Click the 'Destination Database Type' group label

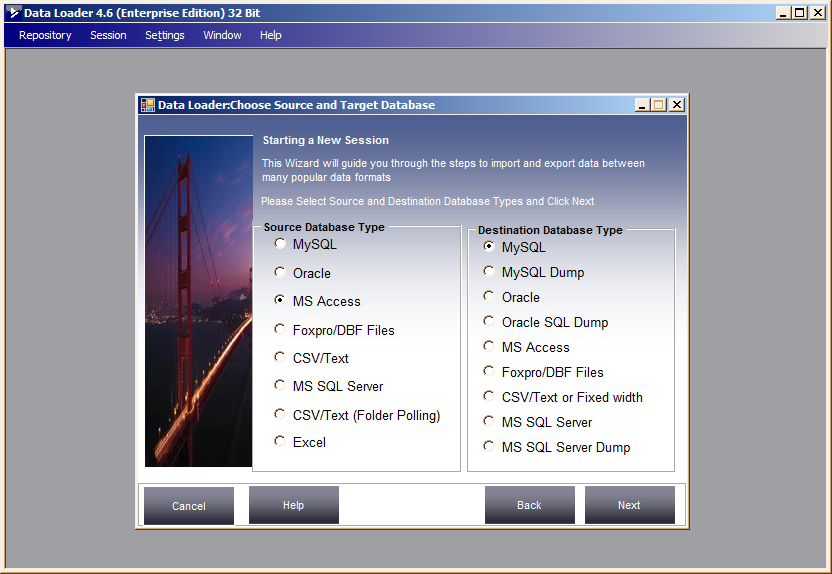550,230
